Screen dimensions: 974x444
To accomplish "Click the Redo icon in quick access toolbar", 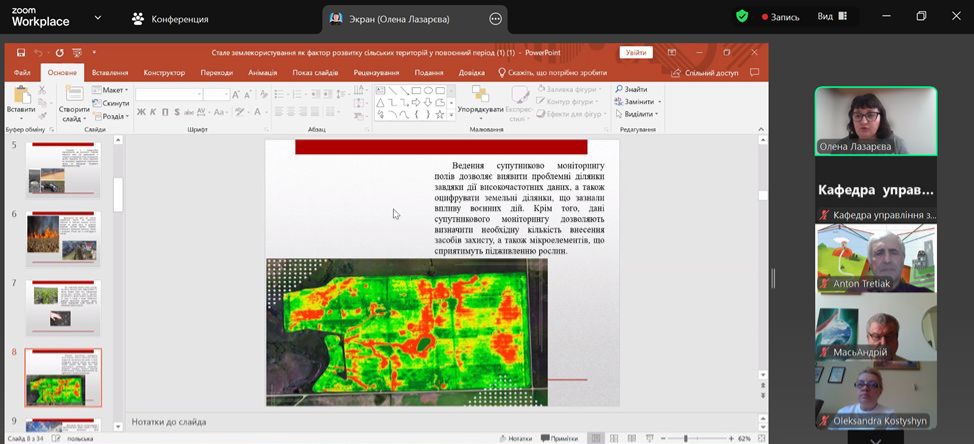I will click(x=59, y=53).
